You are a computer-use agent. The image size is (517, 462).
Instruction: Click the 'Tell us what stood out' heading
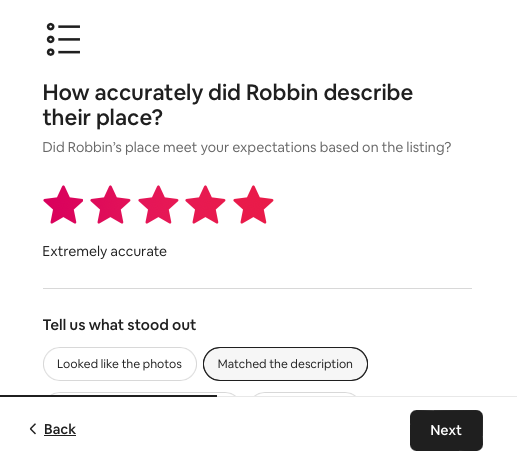tap(119, 325)
